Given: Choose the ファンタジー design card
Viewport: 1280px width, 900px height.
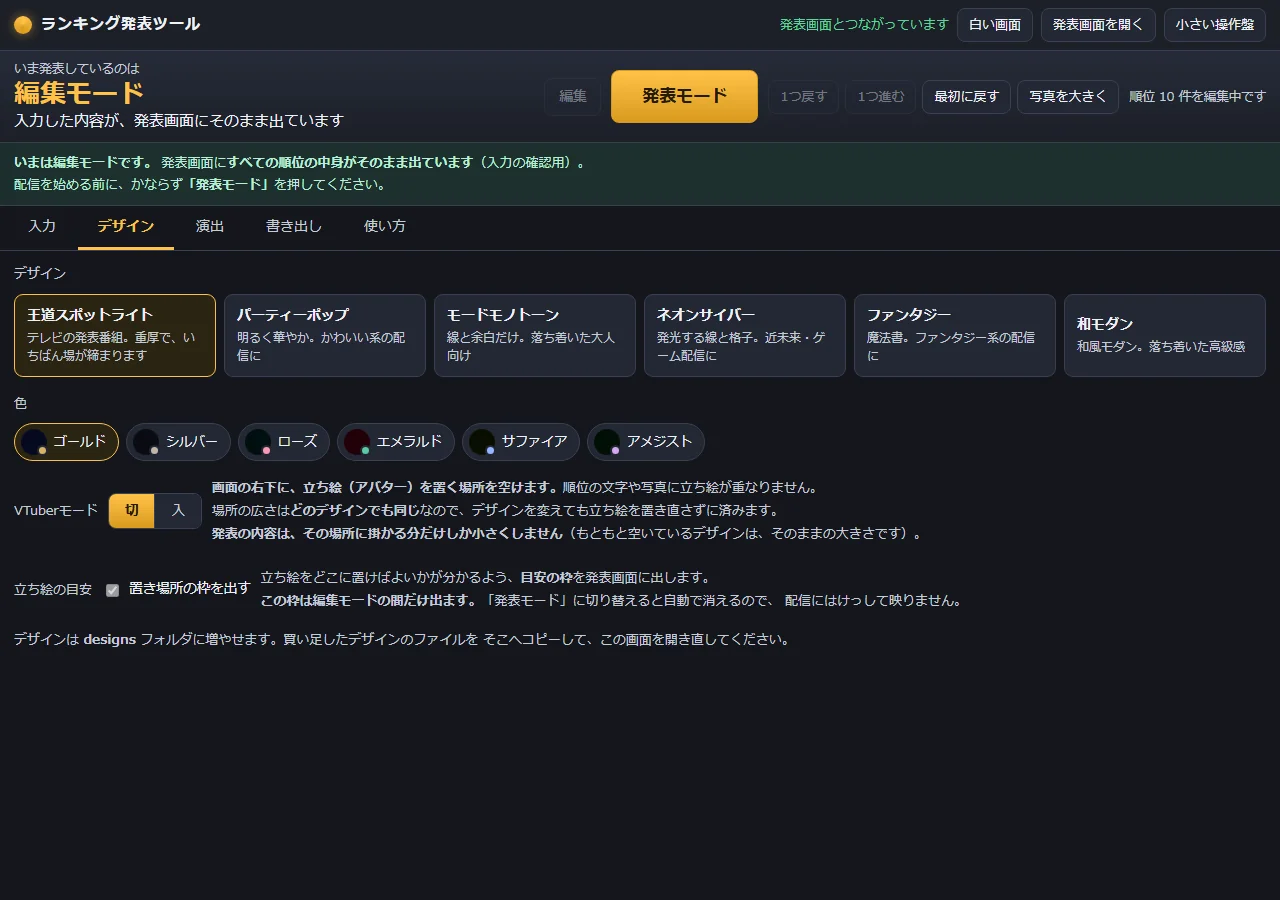Looking at the screenshot, I should pyautogui.click(x=955, y=336).
